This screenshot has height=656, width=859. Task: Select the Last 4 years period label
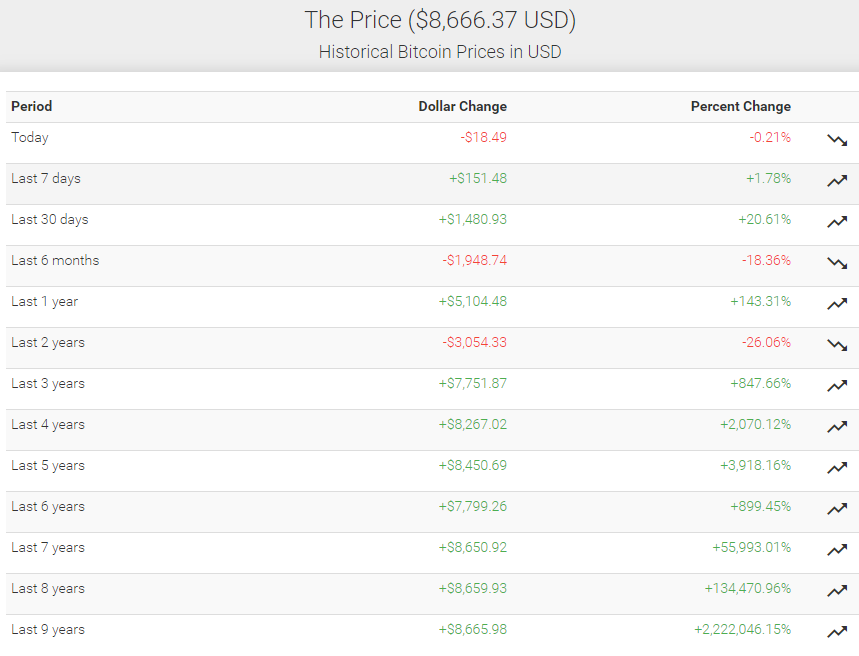(x=48, y=424)
